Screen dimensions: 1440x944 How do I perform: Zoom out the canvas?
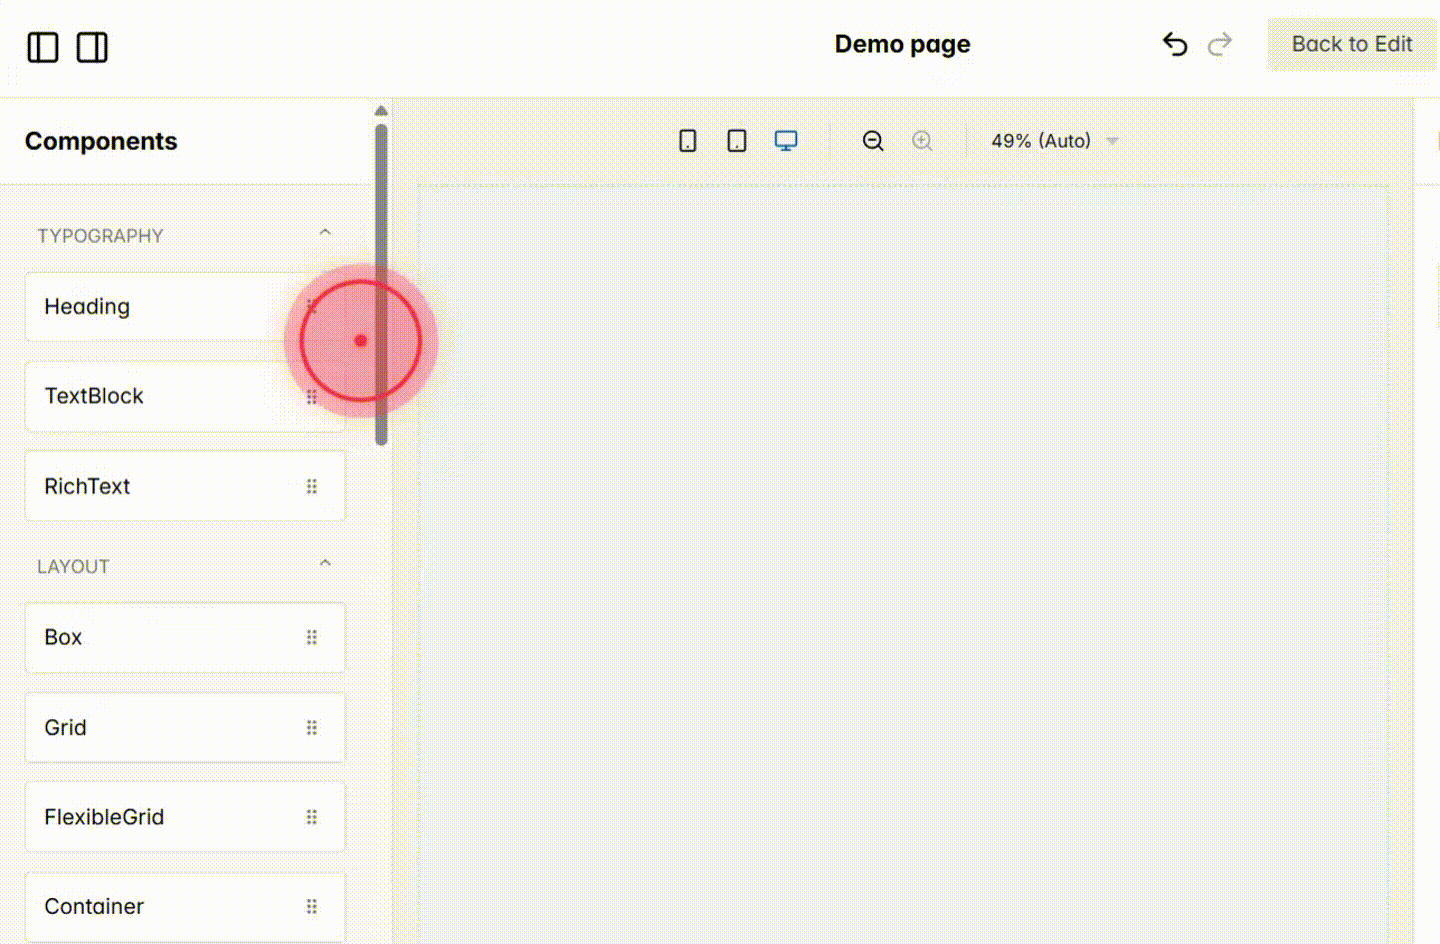click(872, 141)
